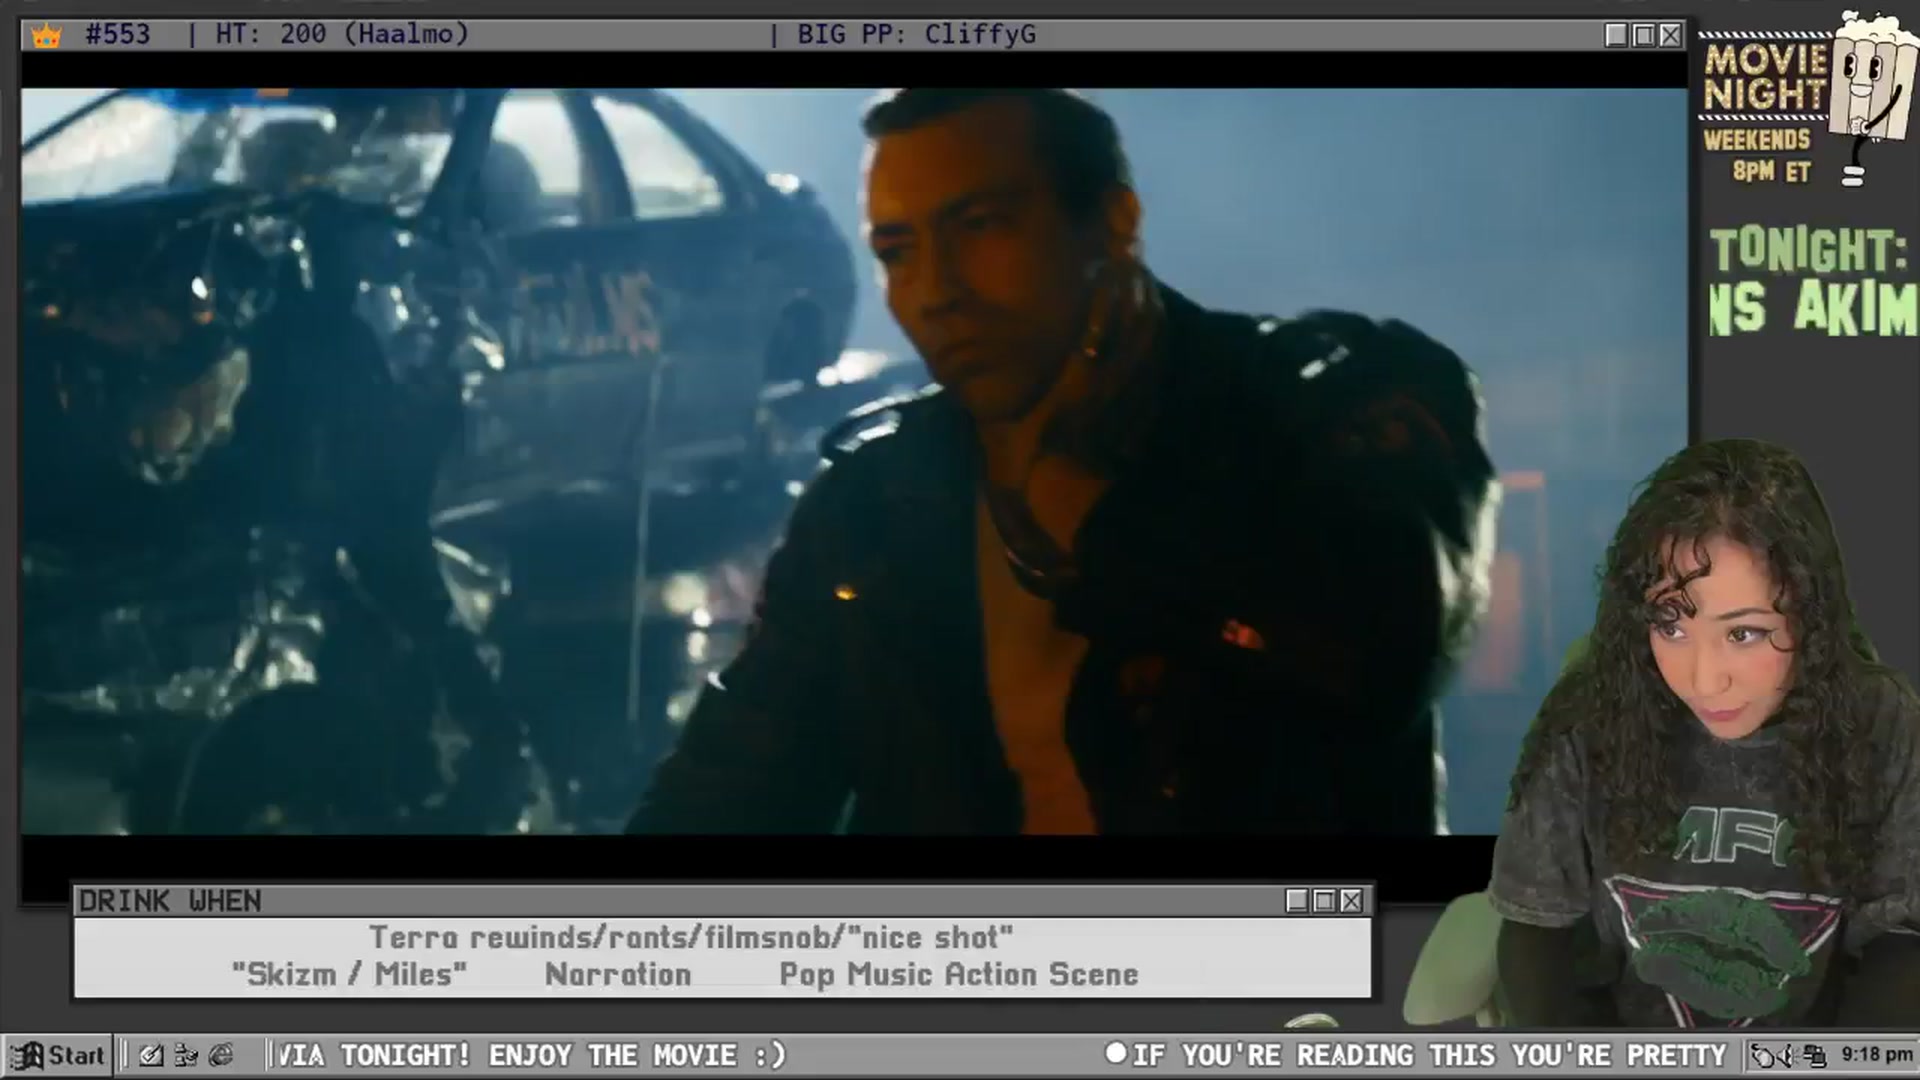Click the crown icon in the title bar

46,36
